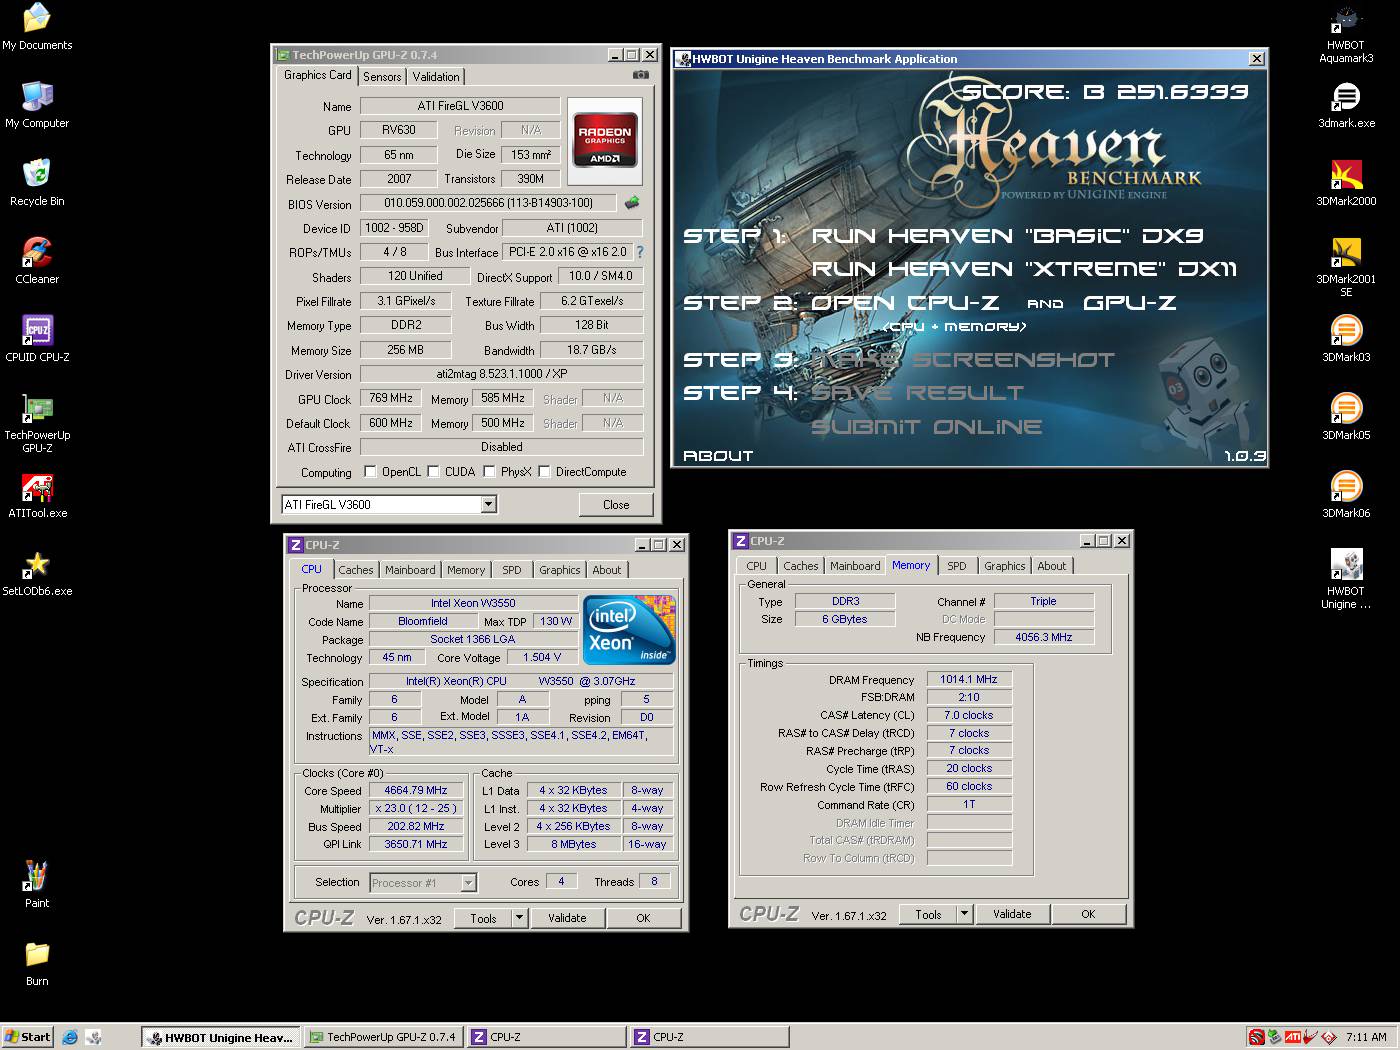Image resolution: width=1400 pixels, height=1050 pixels.
Task: Expand ATI FireGL V3600 GPU dropdown
Action: tap(488, 505)
